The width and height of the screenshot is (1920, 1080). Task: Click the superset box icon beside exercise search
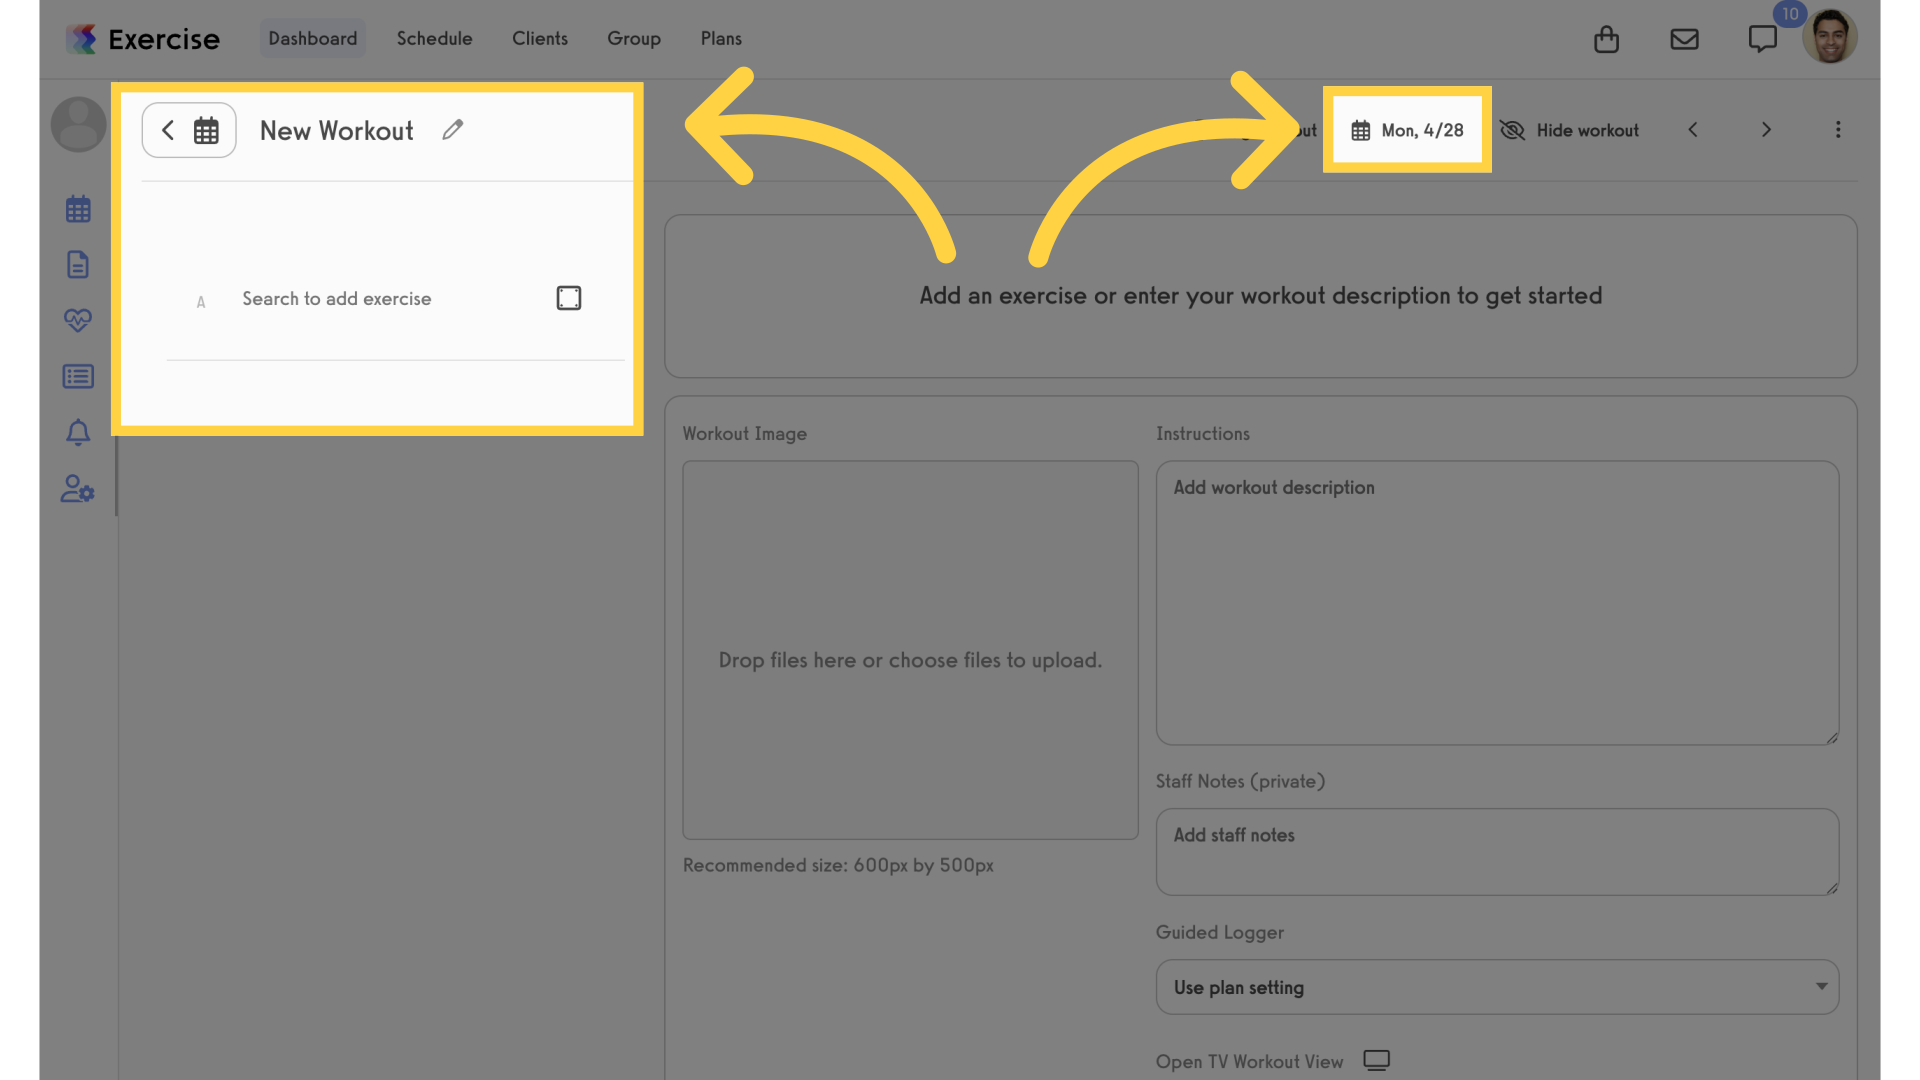coord(569,298)
